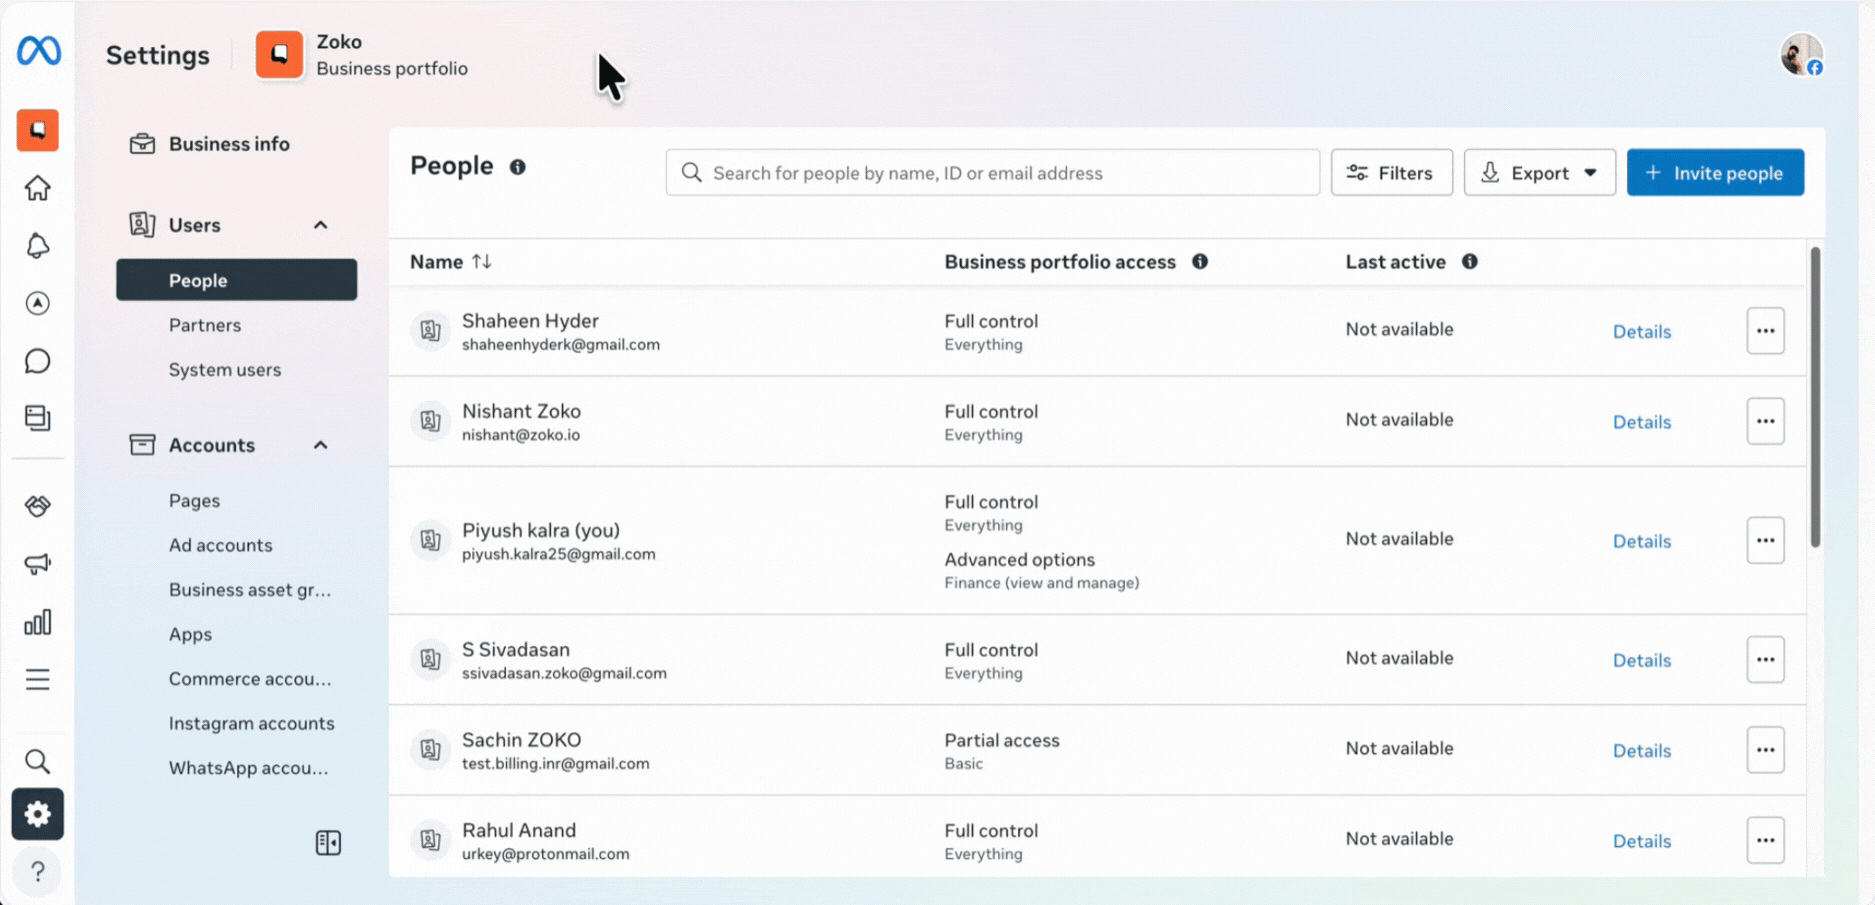The height and width of the screenshot is (905, 1875).
Task: Click the S Sivadasan name
Action: 516,650
